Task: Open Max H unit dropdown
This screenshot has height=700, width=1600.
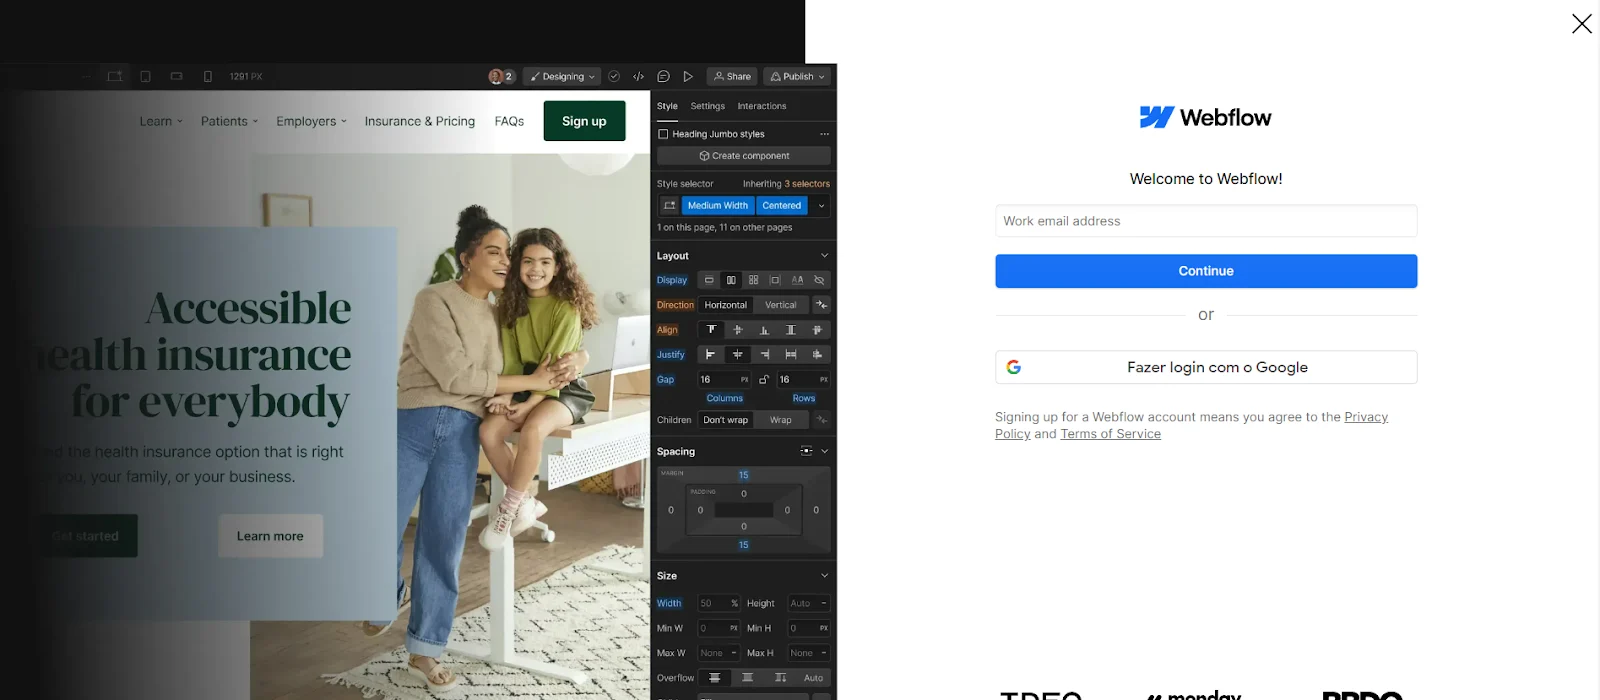Action: click(824, 653)
